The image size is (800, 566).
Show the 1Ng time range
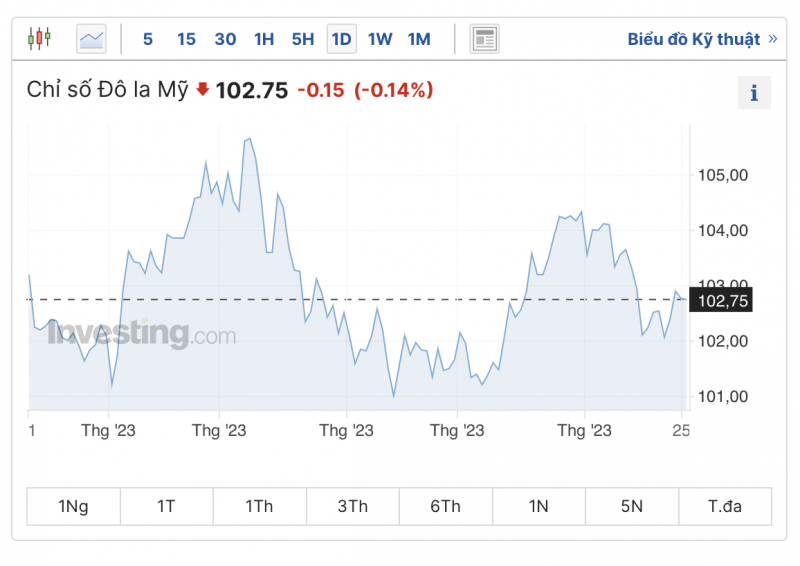73,506
